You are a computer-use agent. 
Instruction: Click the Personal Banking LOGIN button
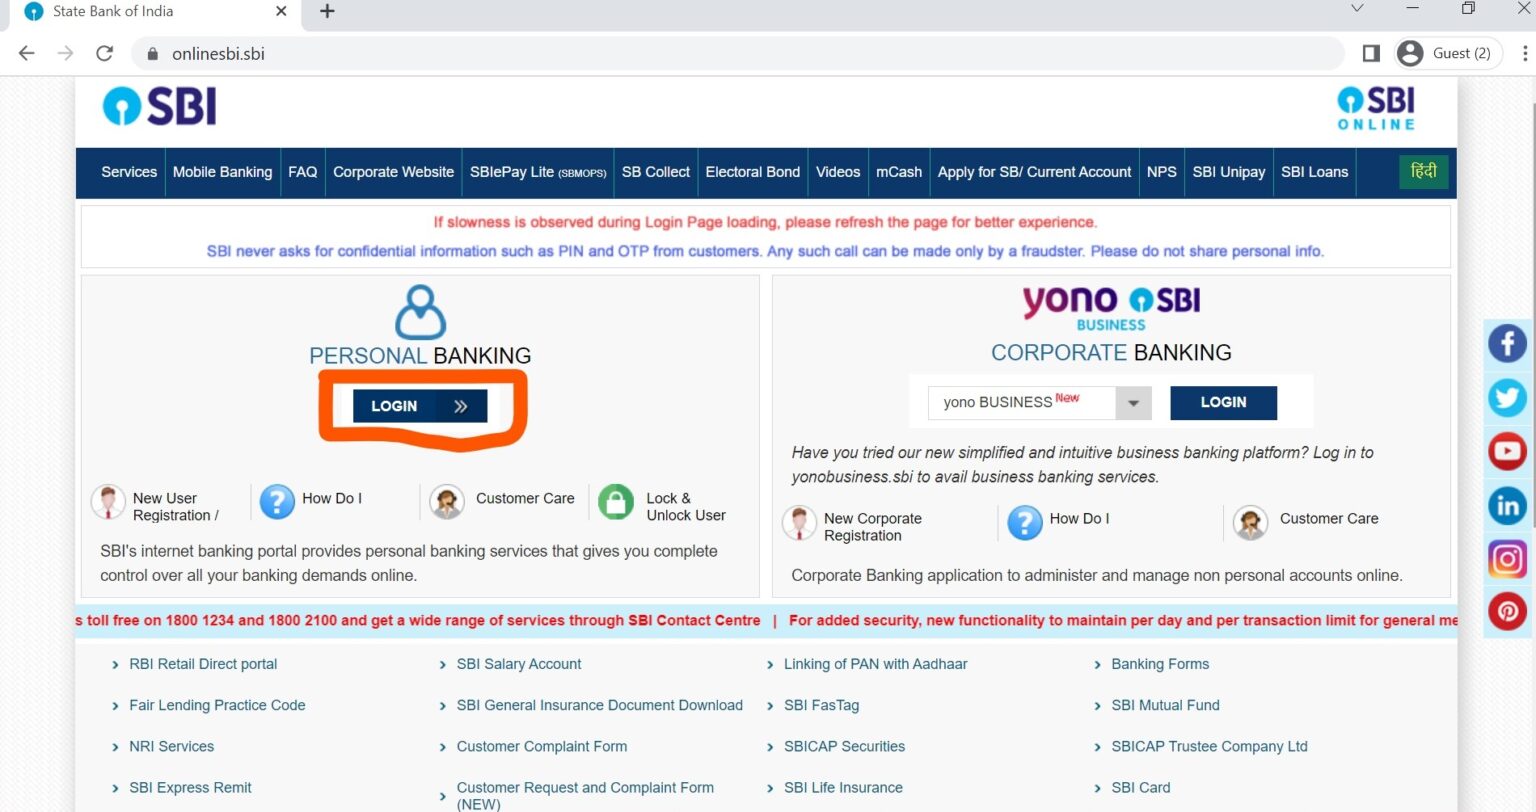420,406
